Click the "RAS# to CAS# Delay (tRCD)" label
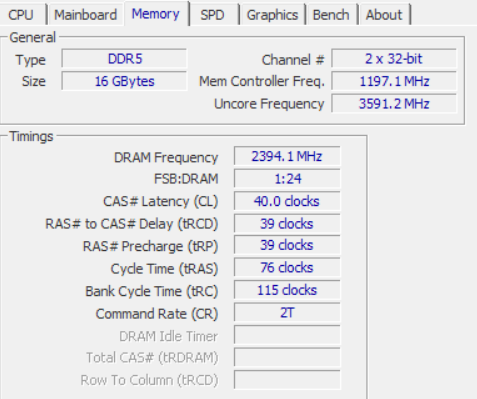Image resolution: width=477 pixels, height=399 pixels. click(x=132, y=224)
